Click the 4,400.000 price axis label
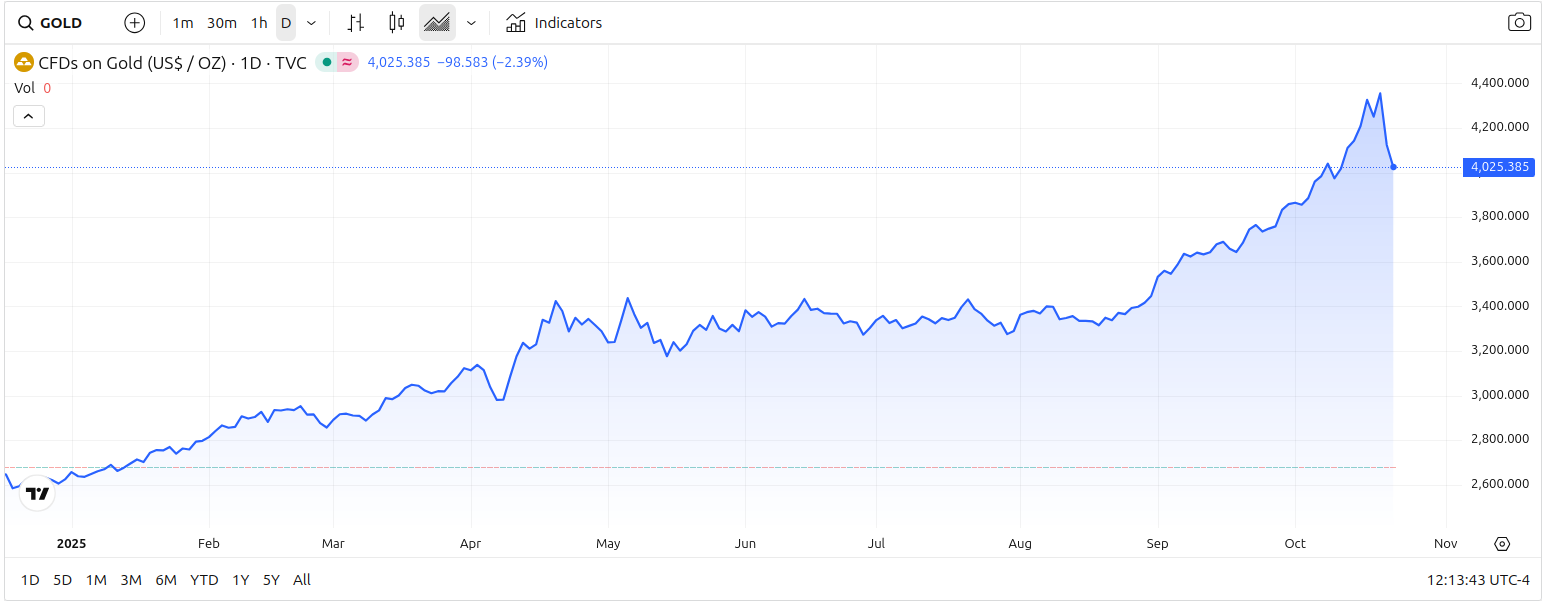Viewport: 1544px width, 606px height. coord(1500,82)
